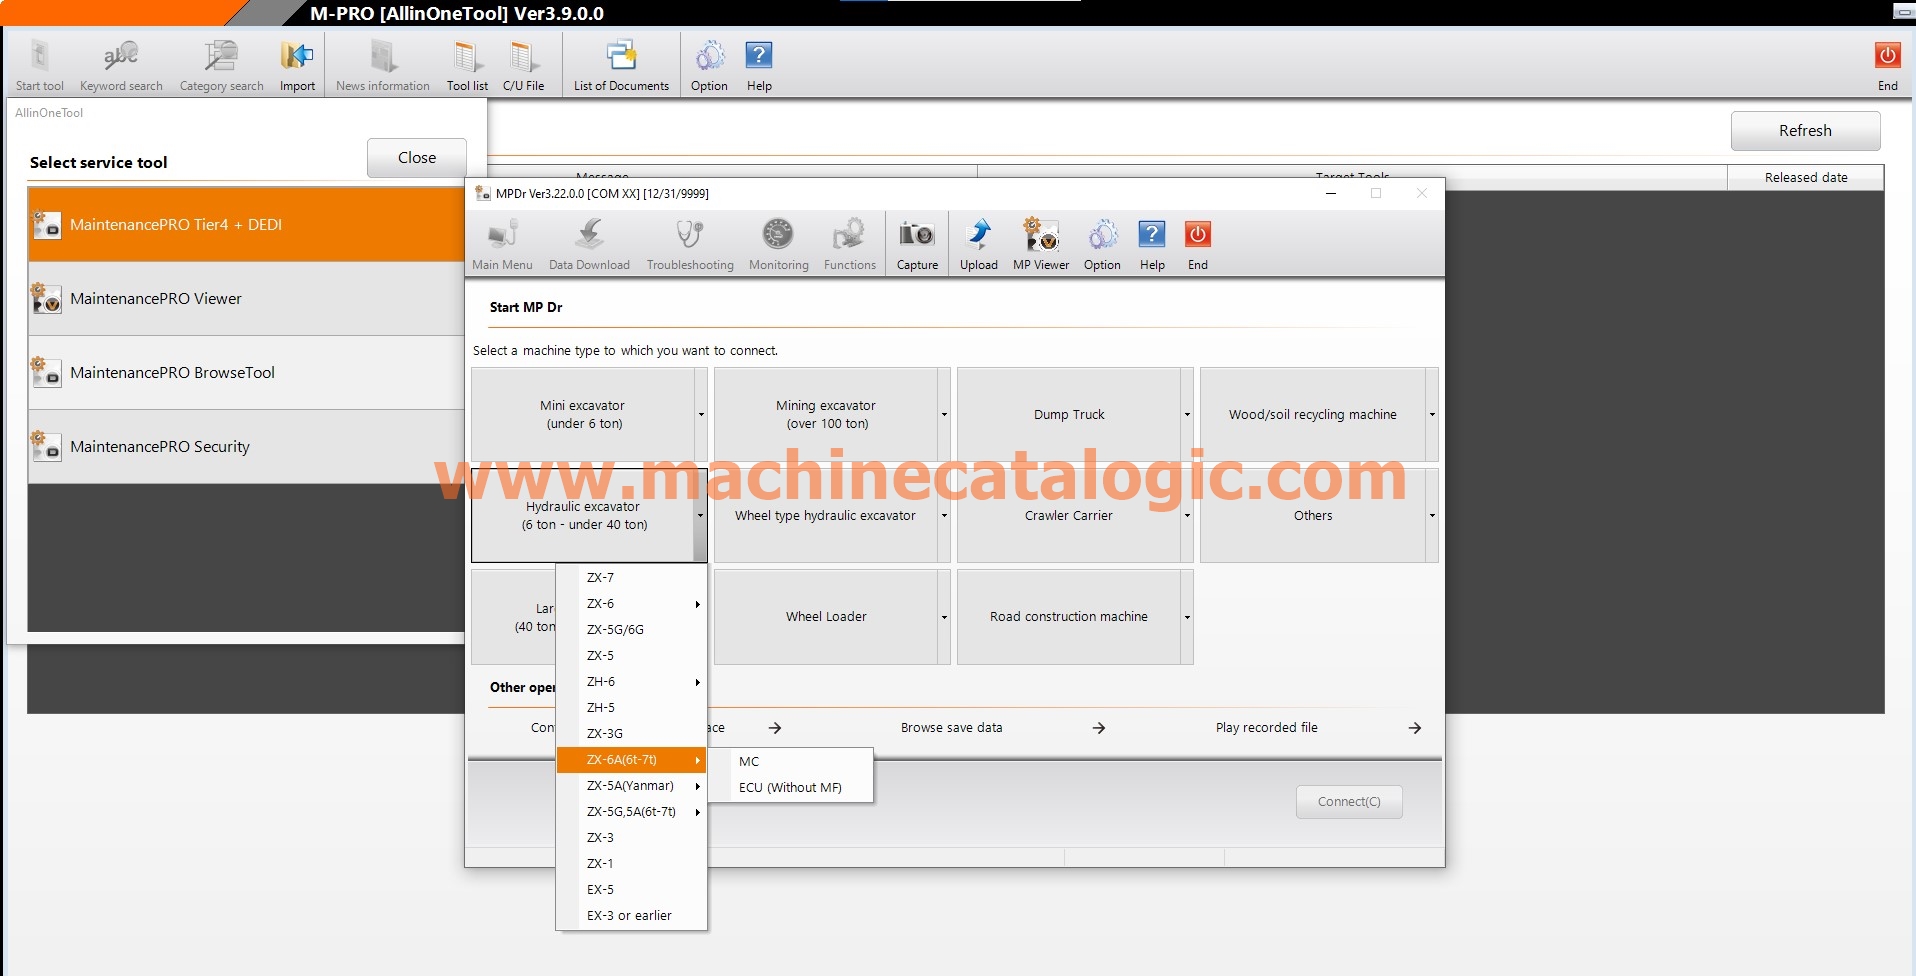Click the Connect(C) button

pyautogui.click(x=1349, y=802)
